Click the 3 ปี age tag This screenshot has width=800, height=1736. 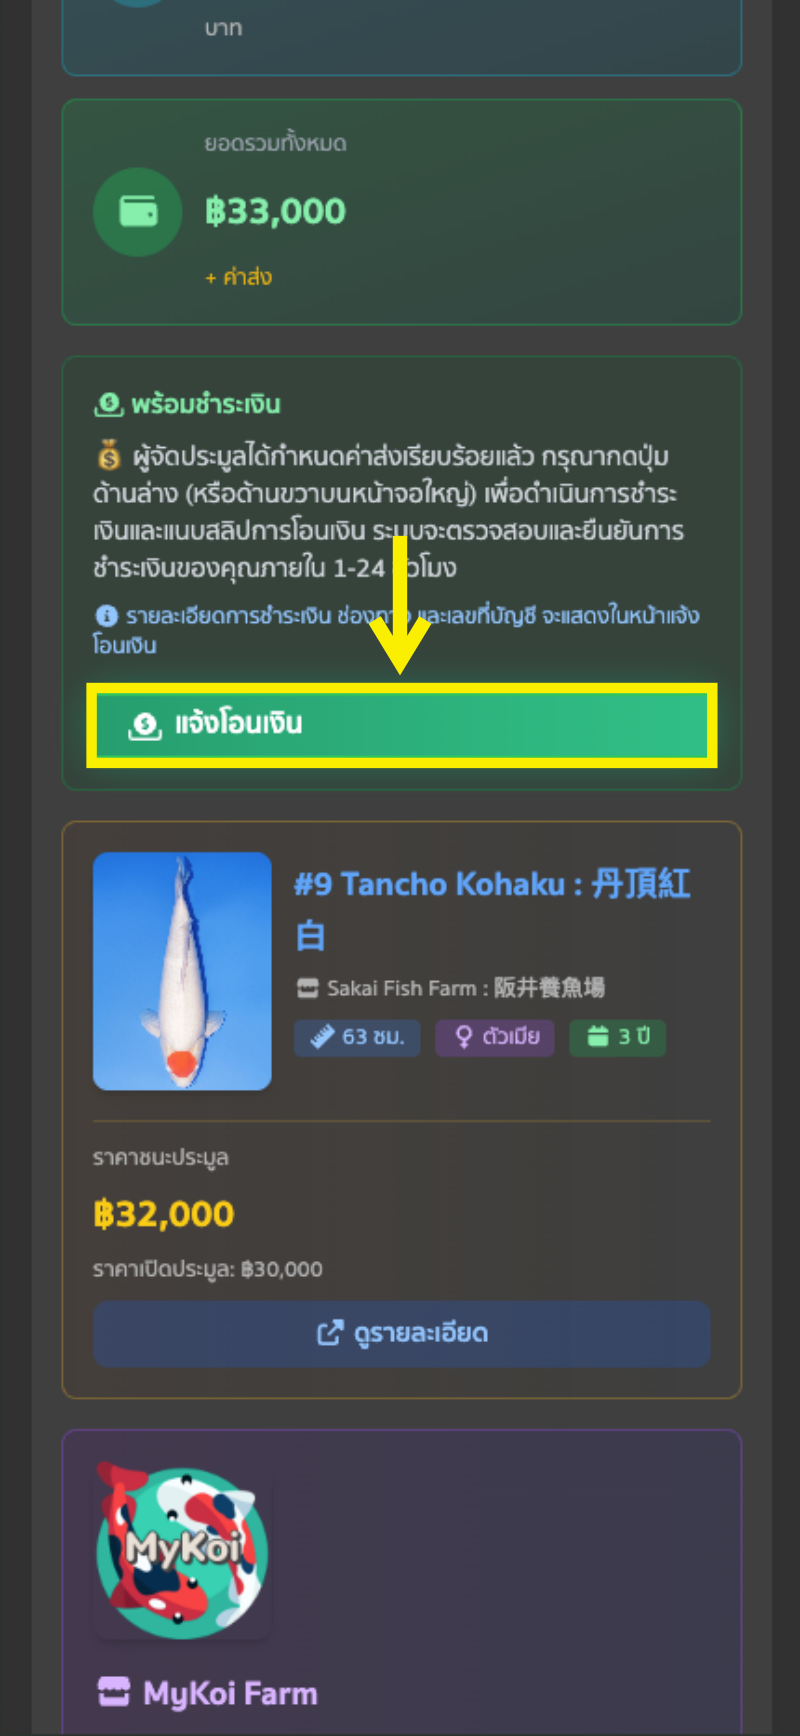[x=617, y=1037]
